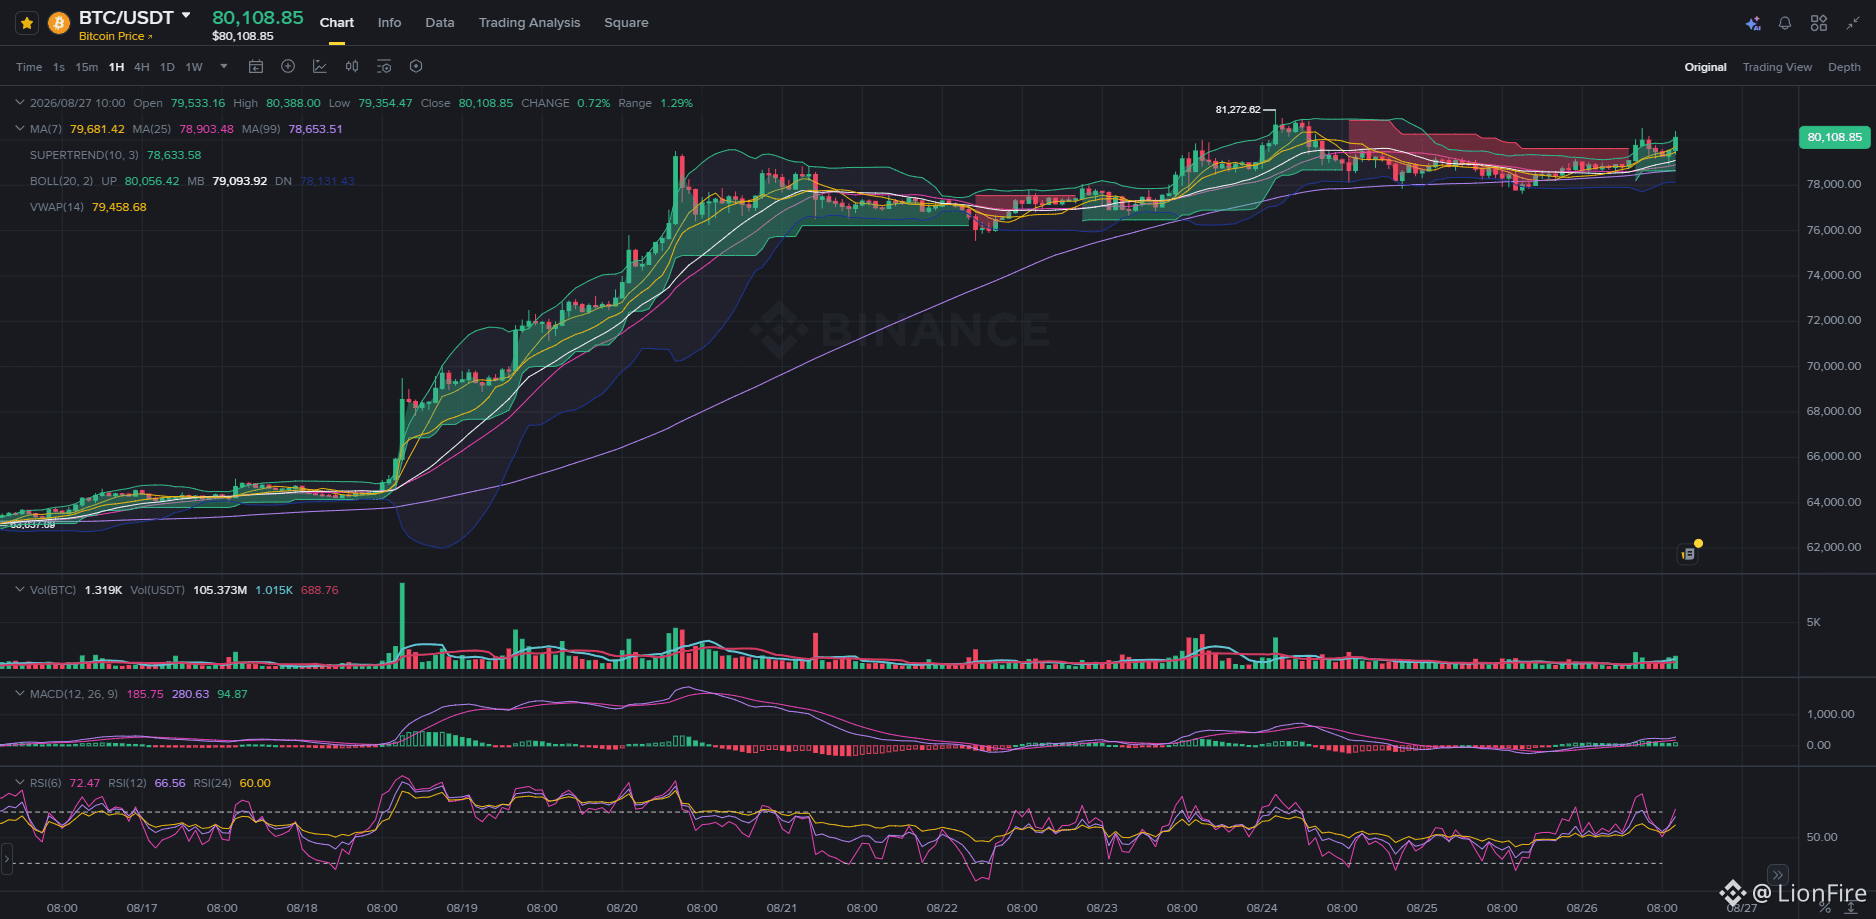
Task: Collapse the MA indicators list chevron
Action: [19, 128]
